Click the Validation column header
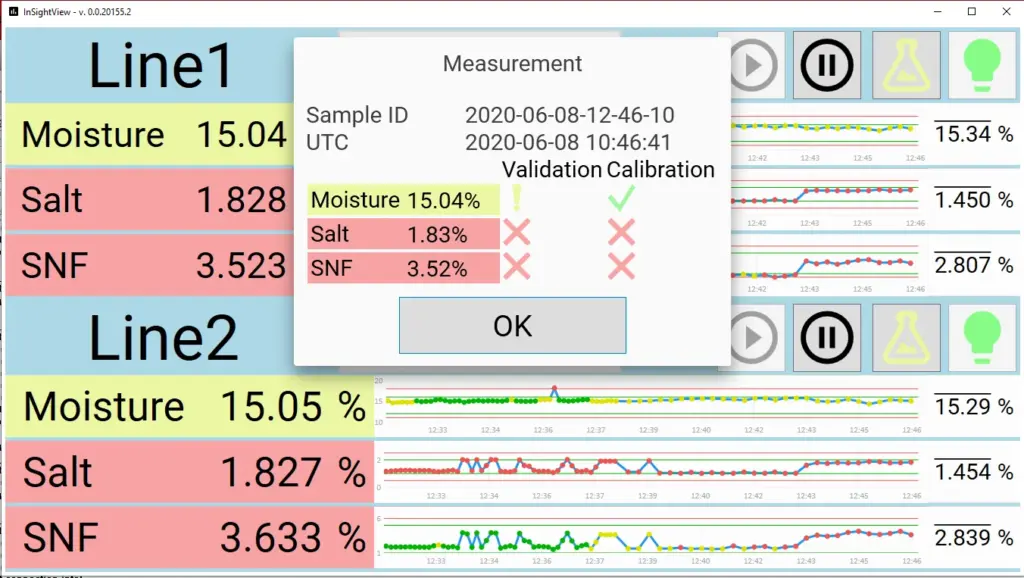This screenshot has height=578, width=1024. [552, 170]
